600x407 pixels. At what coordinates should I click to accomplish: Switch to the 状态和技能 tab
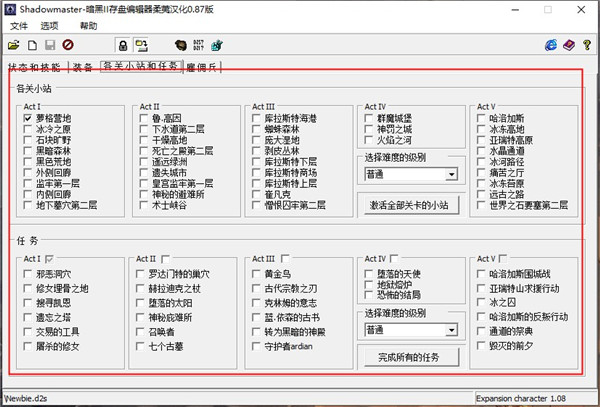[34, 67]
